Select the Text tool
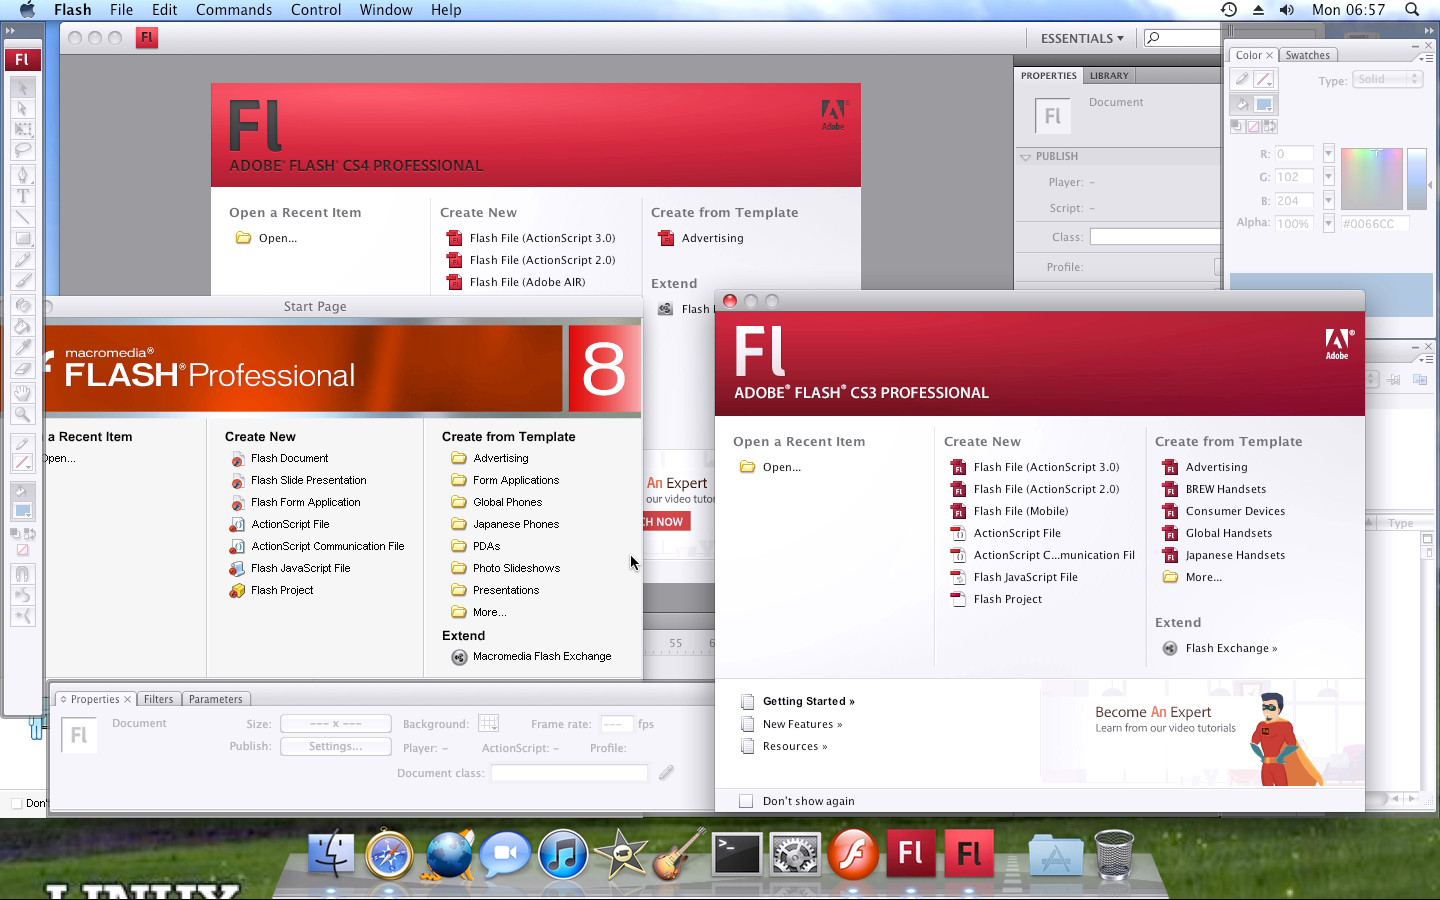The height and width of the screenshot is (900, 1440). [22, 196]
